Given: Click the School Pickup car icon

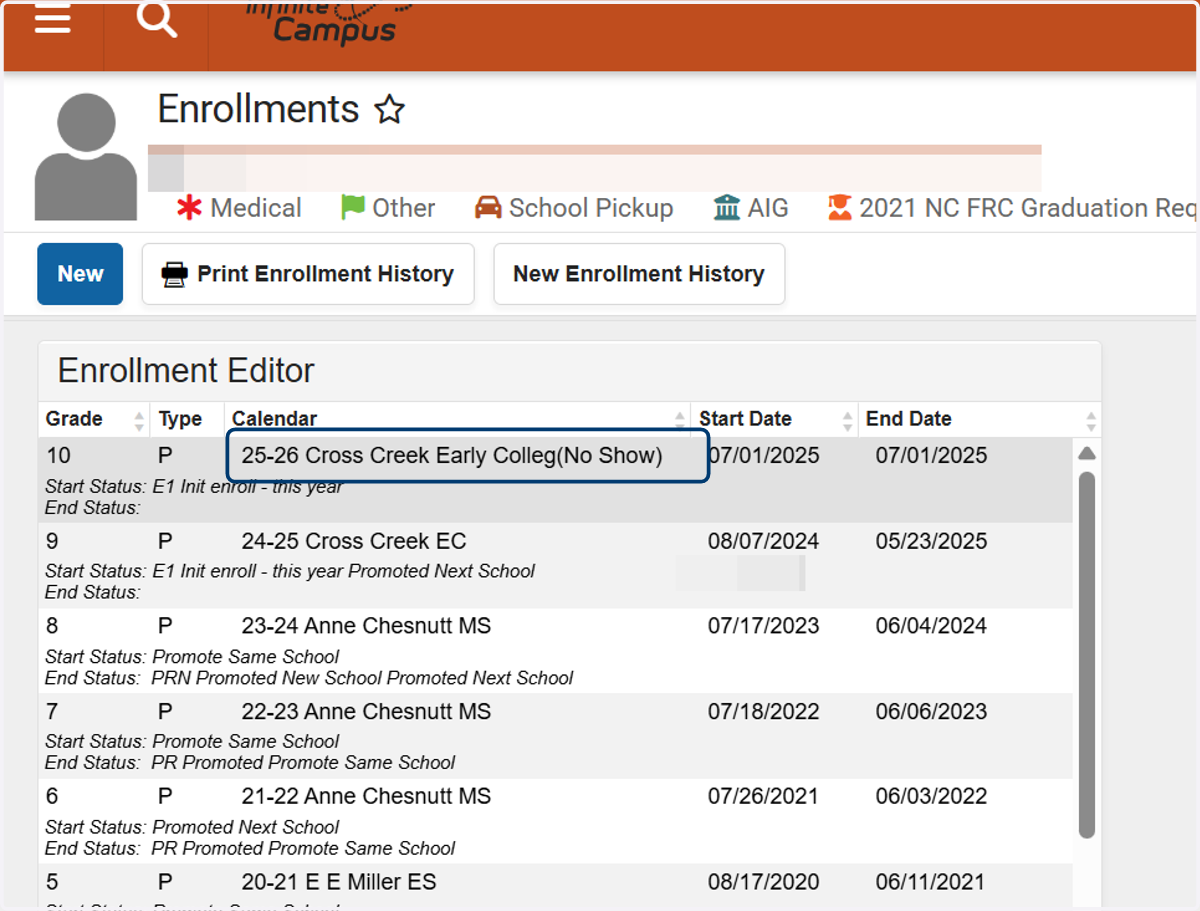Looking at the screenshot, I should point(488,208).
